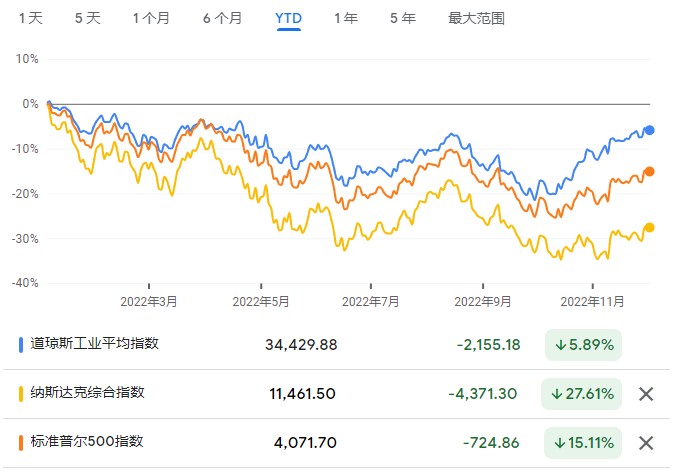Viewport: 674px width, 474px height.
Task: Click the -4,371.30 change value
Action: [x=483, y=394]
